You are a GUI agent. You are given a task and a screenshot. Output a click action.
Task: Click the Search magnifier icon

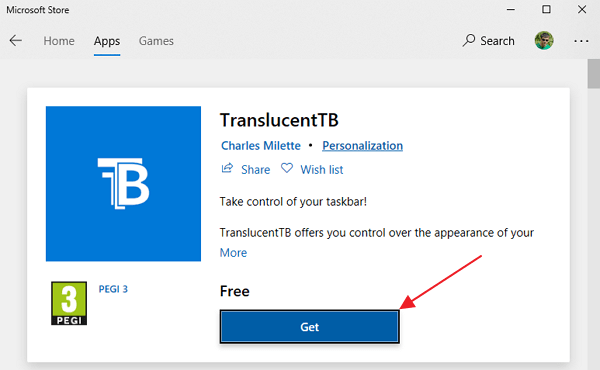coord(468,40)
